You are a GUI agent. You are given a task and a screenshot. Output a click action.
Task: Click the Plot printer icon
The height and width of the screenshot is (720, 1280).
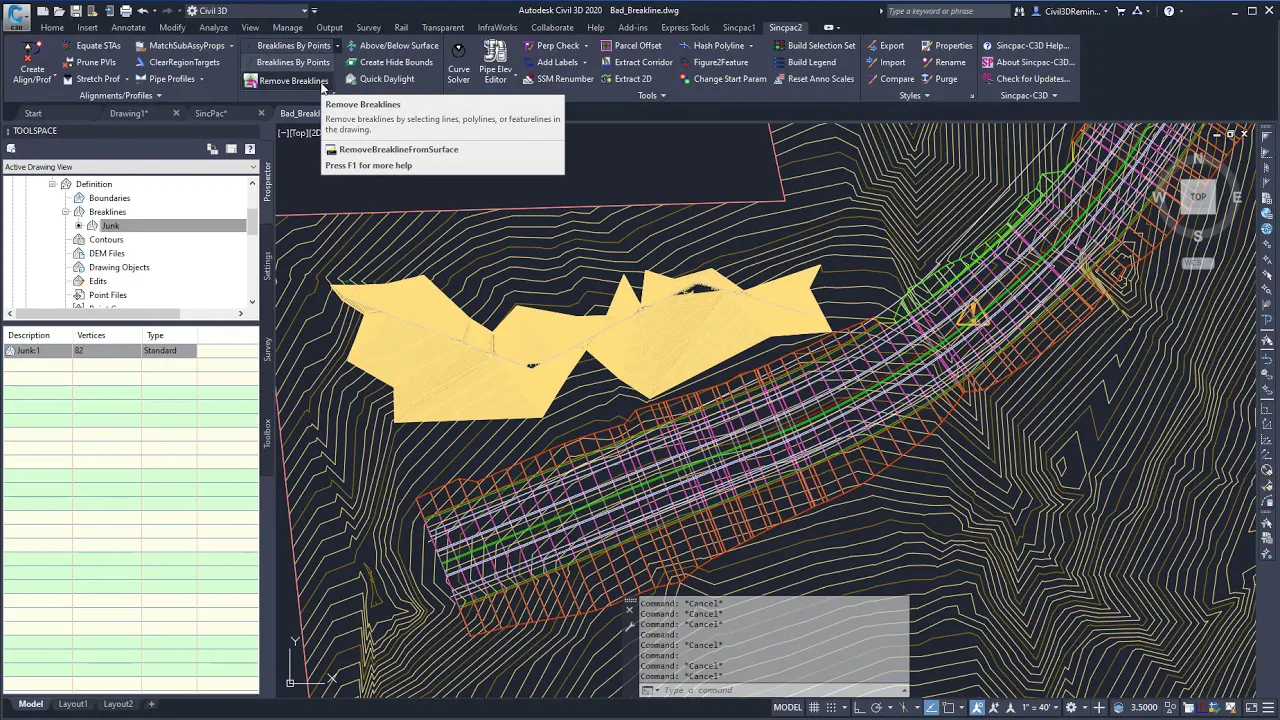[126, 11]
